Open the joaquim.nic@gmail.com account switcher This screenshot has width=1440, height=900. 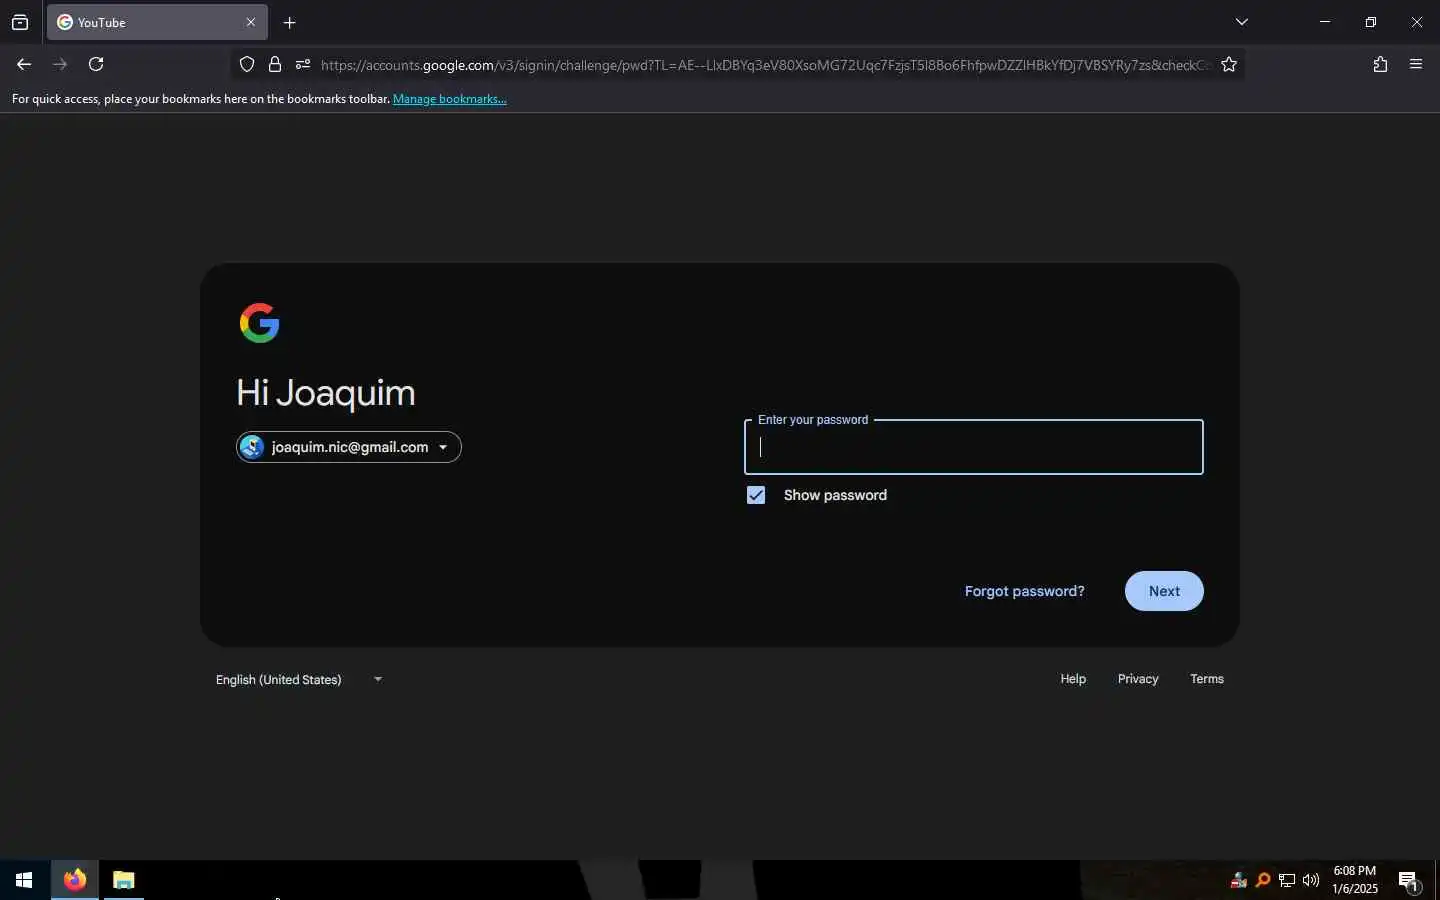349,447
